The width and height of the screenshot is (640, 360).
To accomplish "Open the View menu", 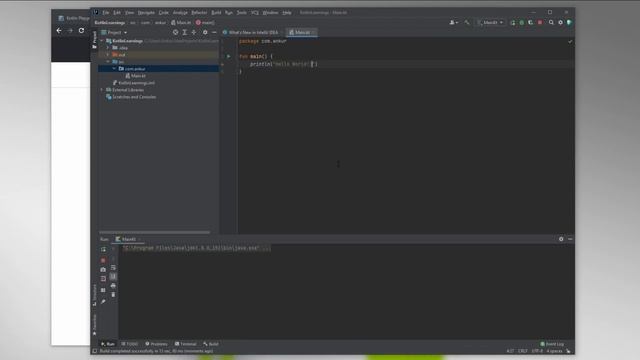I will [x=129, y=13].
